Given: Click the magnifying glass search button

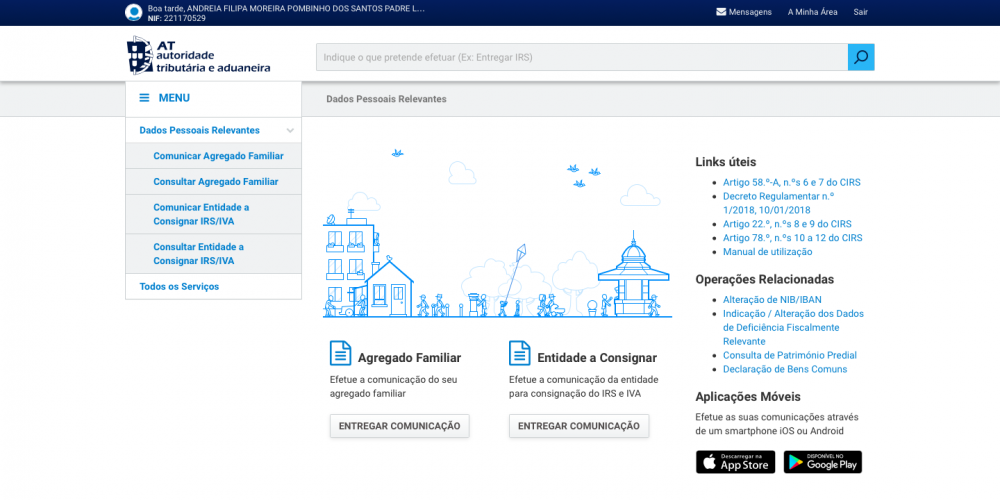Looking at the screenshot, I should pos(860,57).
